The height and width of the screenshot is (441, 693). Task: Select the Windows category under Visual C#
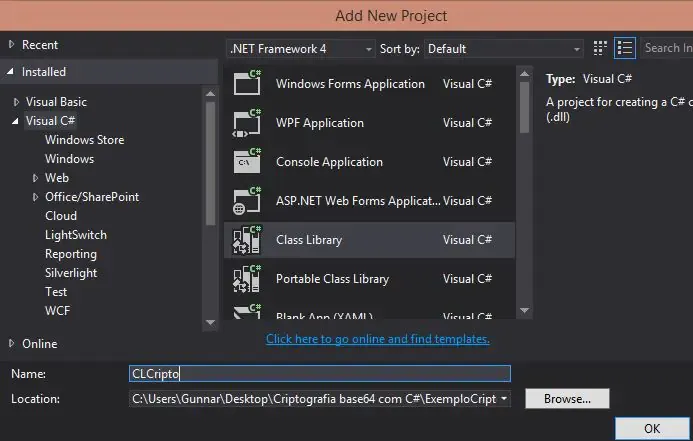click(69, 159)
